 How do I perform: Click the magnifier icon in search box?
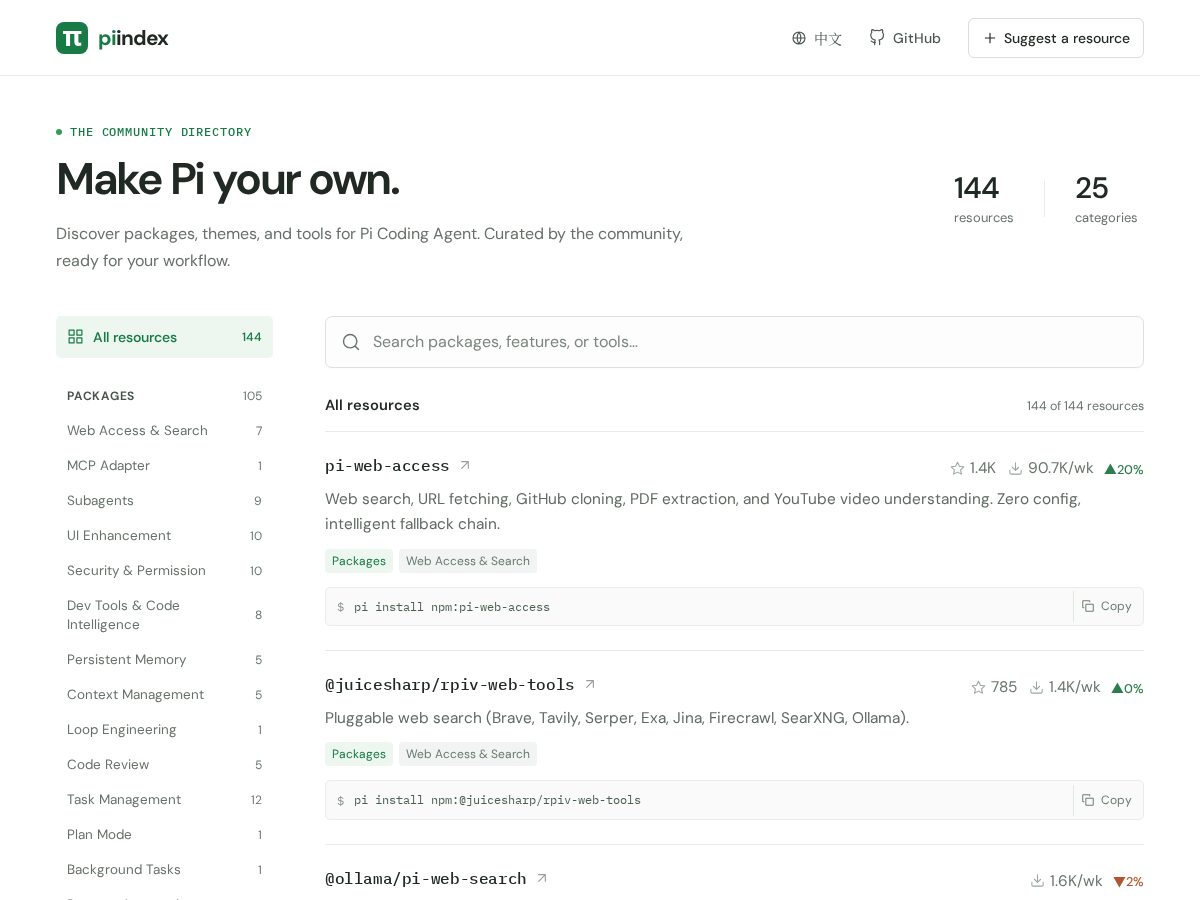[351, 342]
